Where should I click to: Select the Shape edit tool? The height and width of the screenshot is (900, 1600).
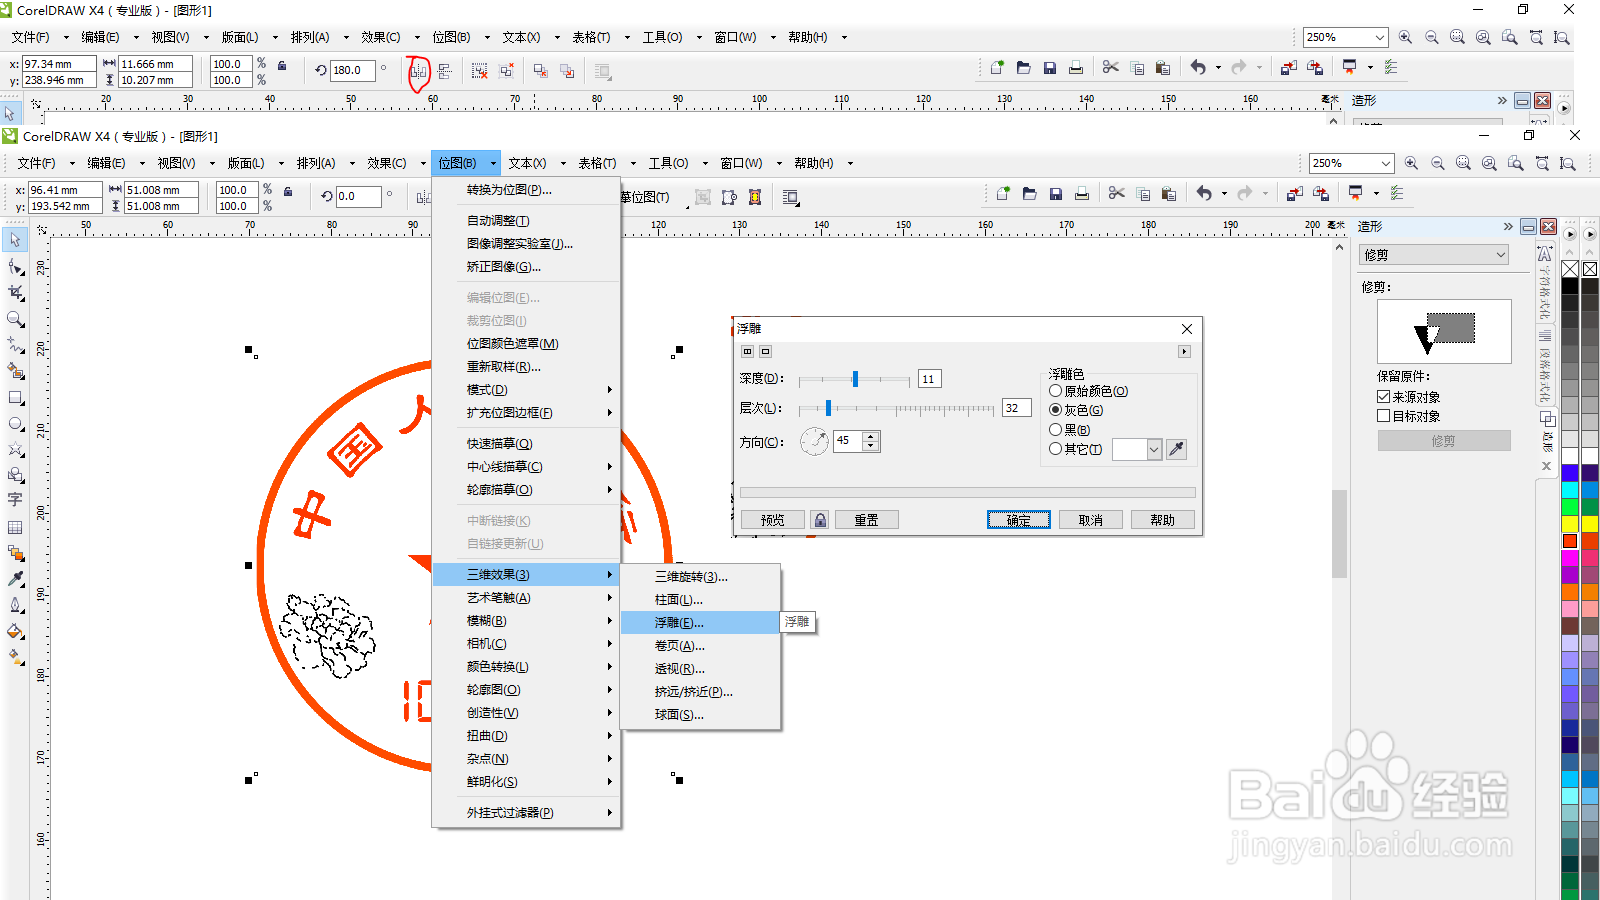[15, 266]
